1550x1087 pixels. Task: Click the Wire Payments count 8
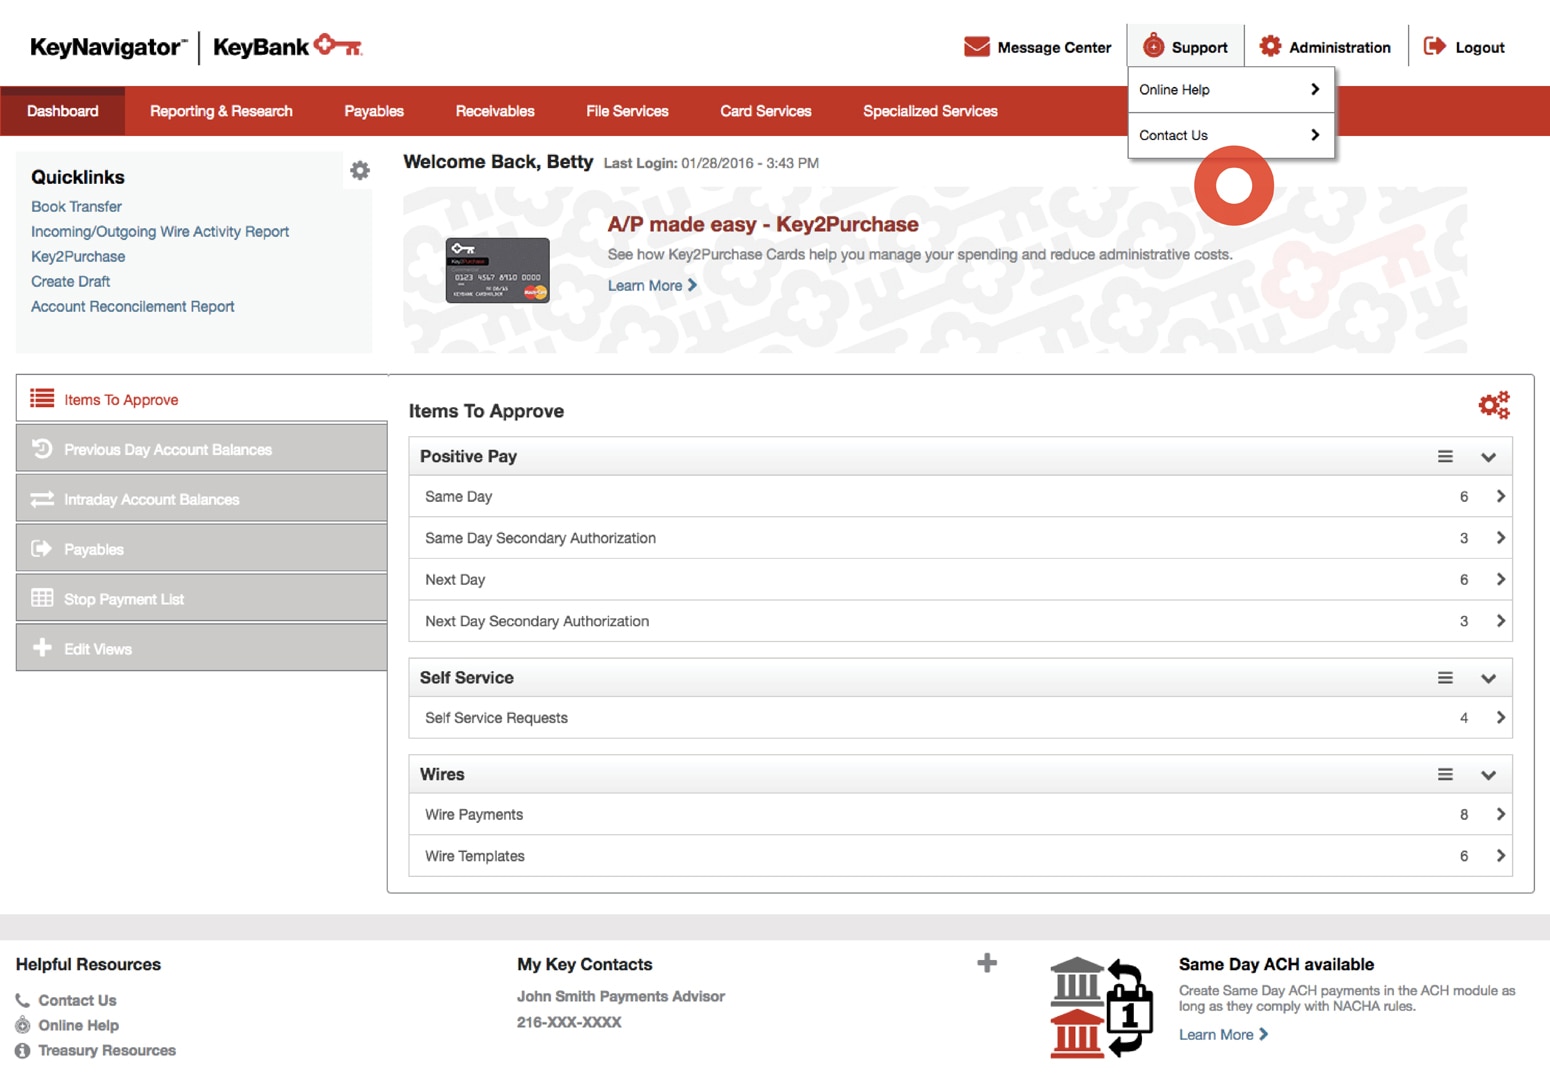point(1464,814)
